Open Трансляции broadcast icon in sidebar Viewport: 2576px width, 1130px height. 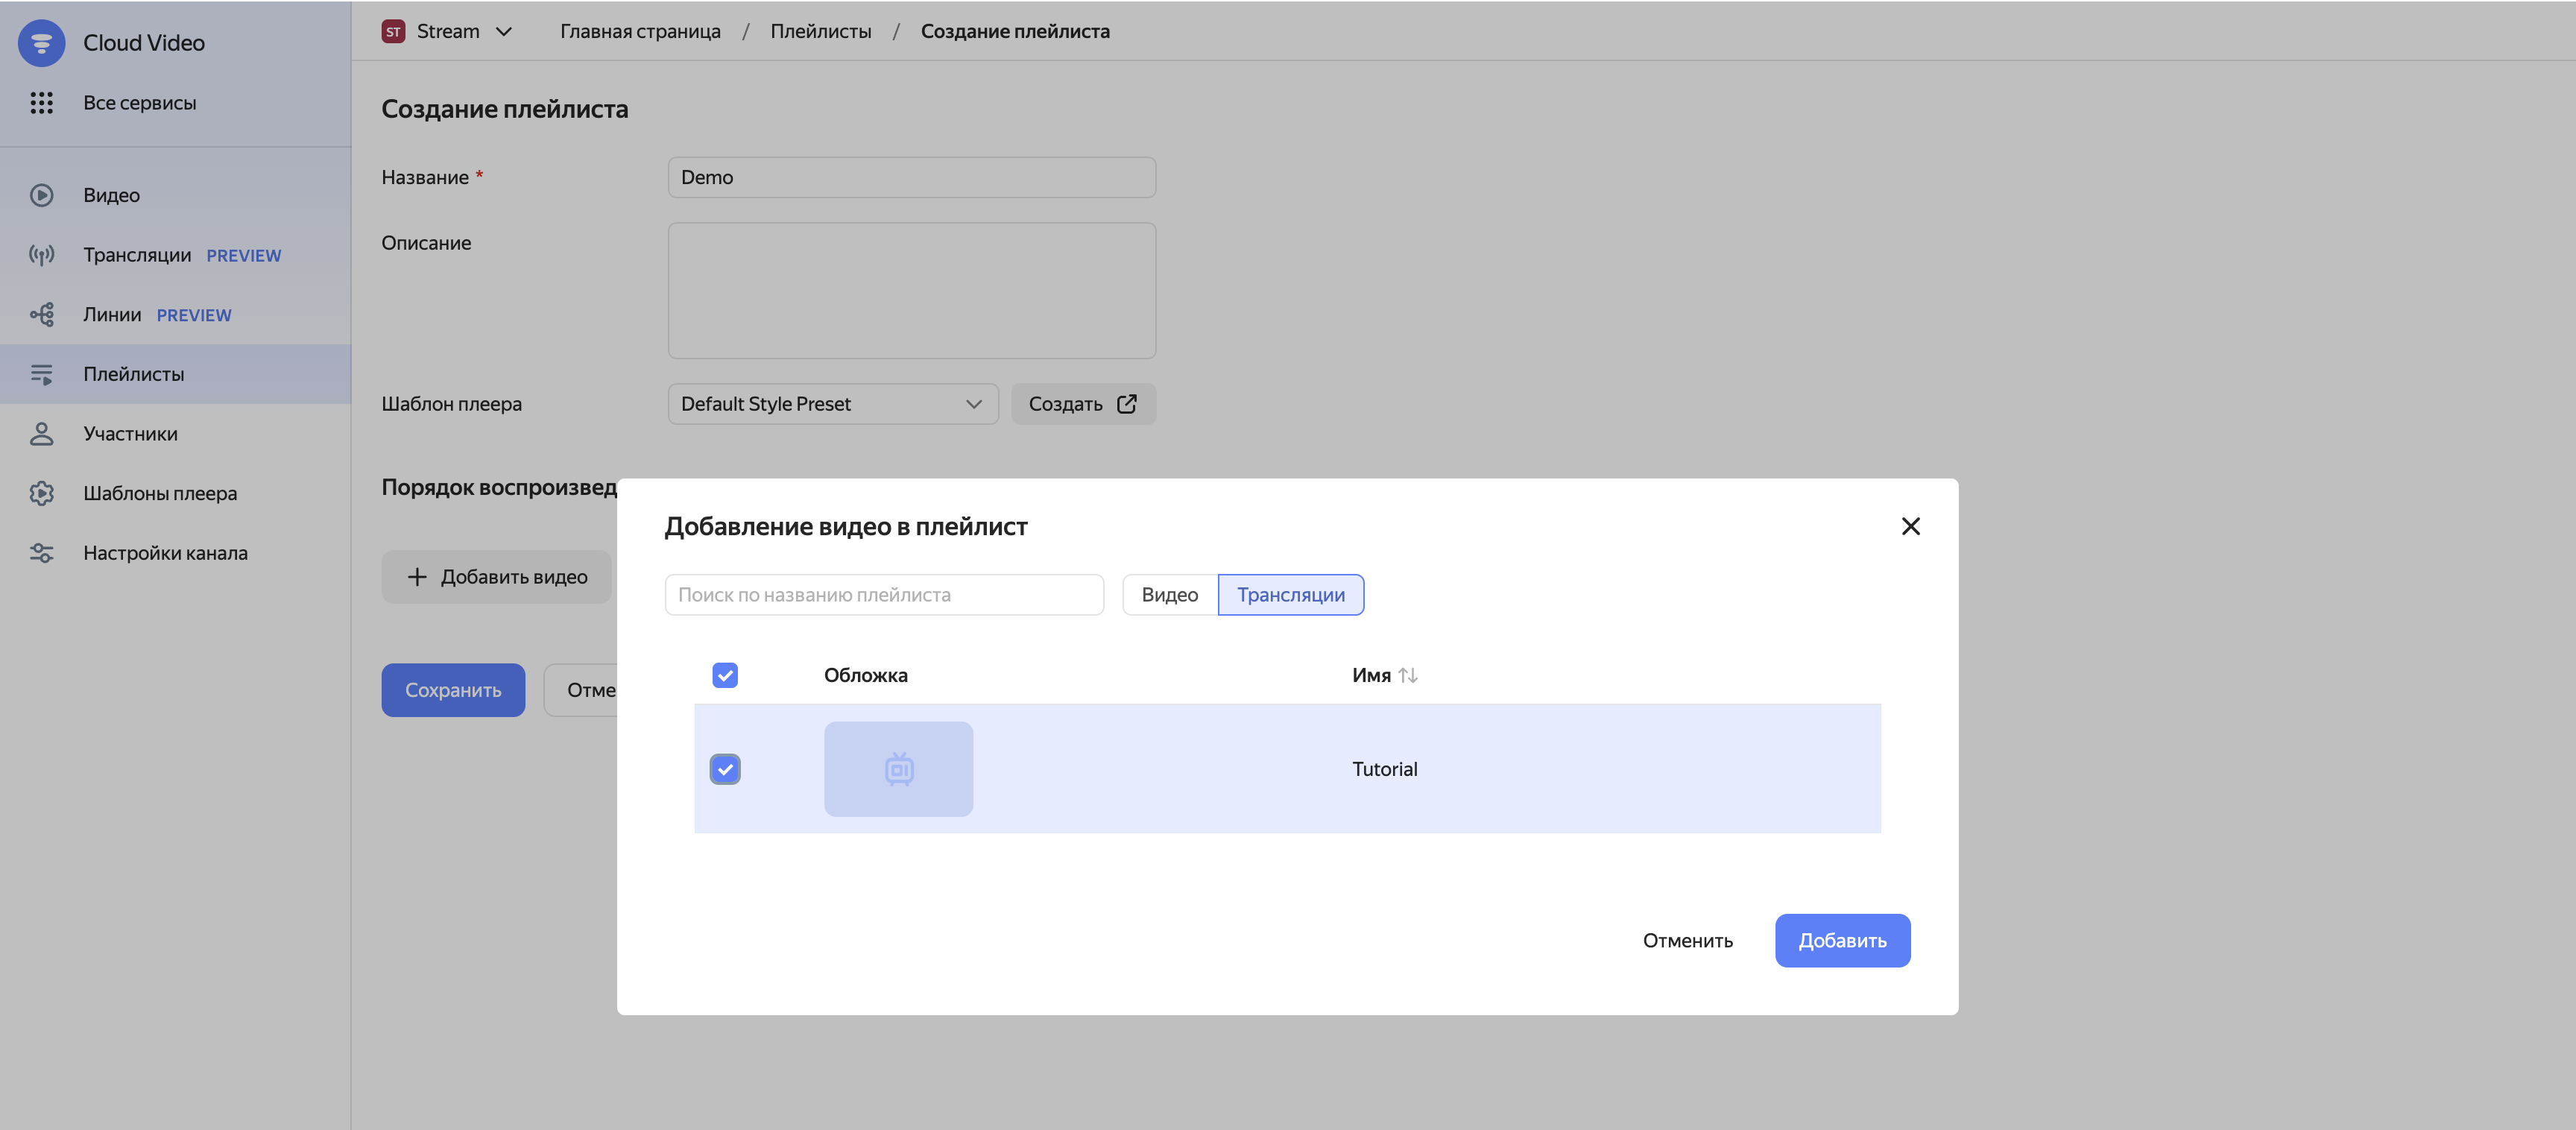tap(41, 255)
